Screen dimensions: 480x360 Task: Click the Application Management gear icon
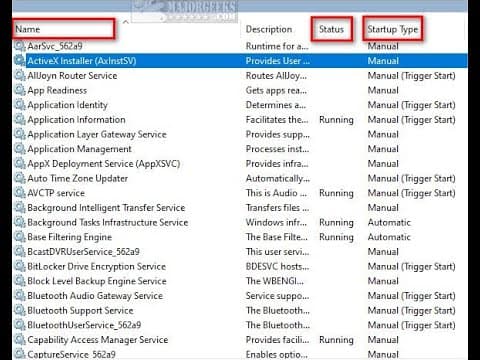tap(20, 149)
